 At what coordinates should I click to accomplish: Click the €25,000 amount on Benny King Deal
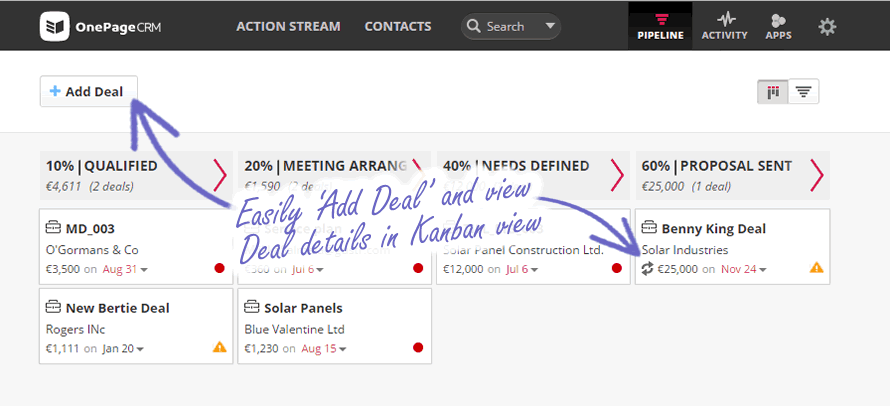(678, 269)
